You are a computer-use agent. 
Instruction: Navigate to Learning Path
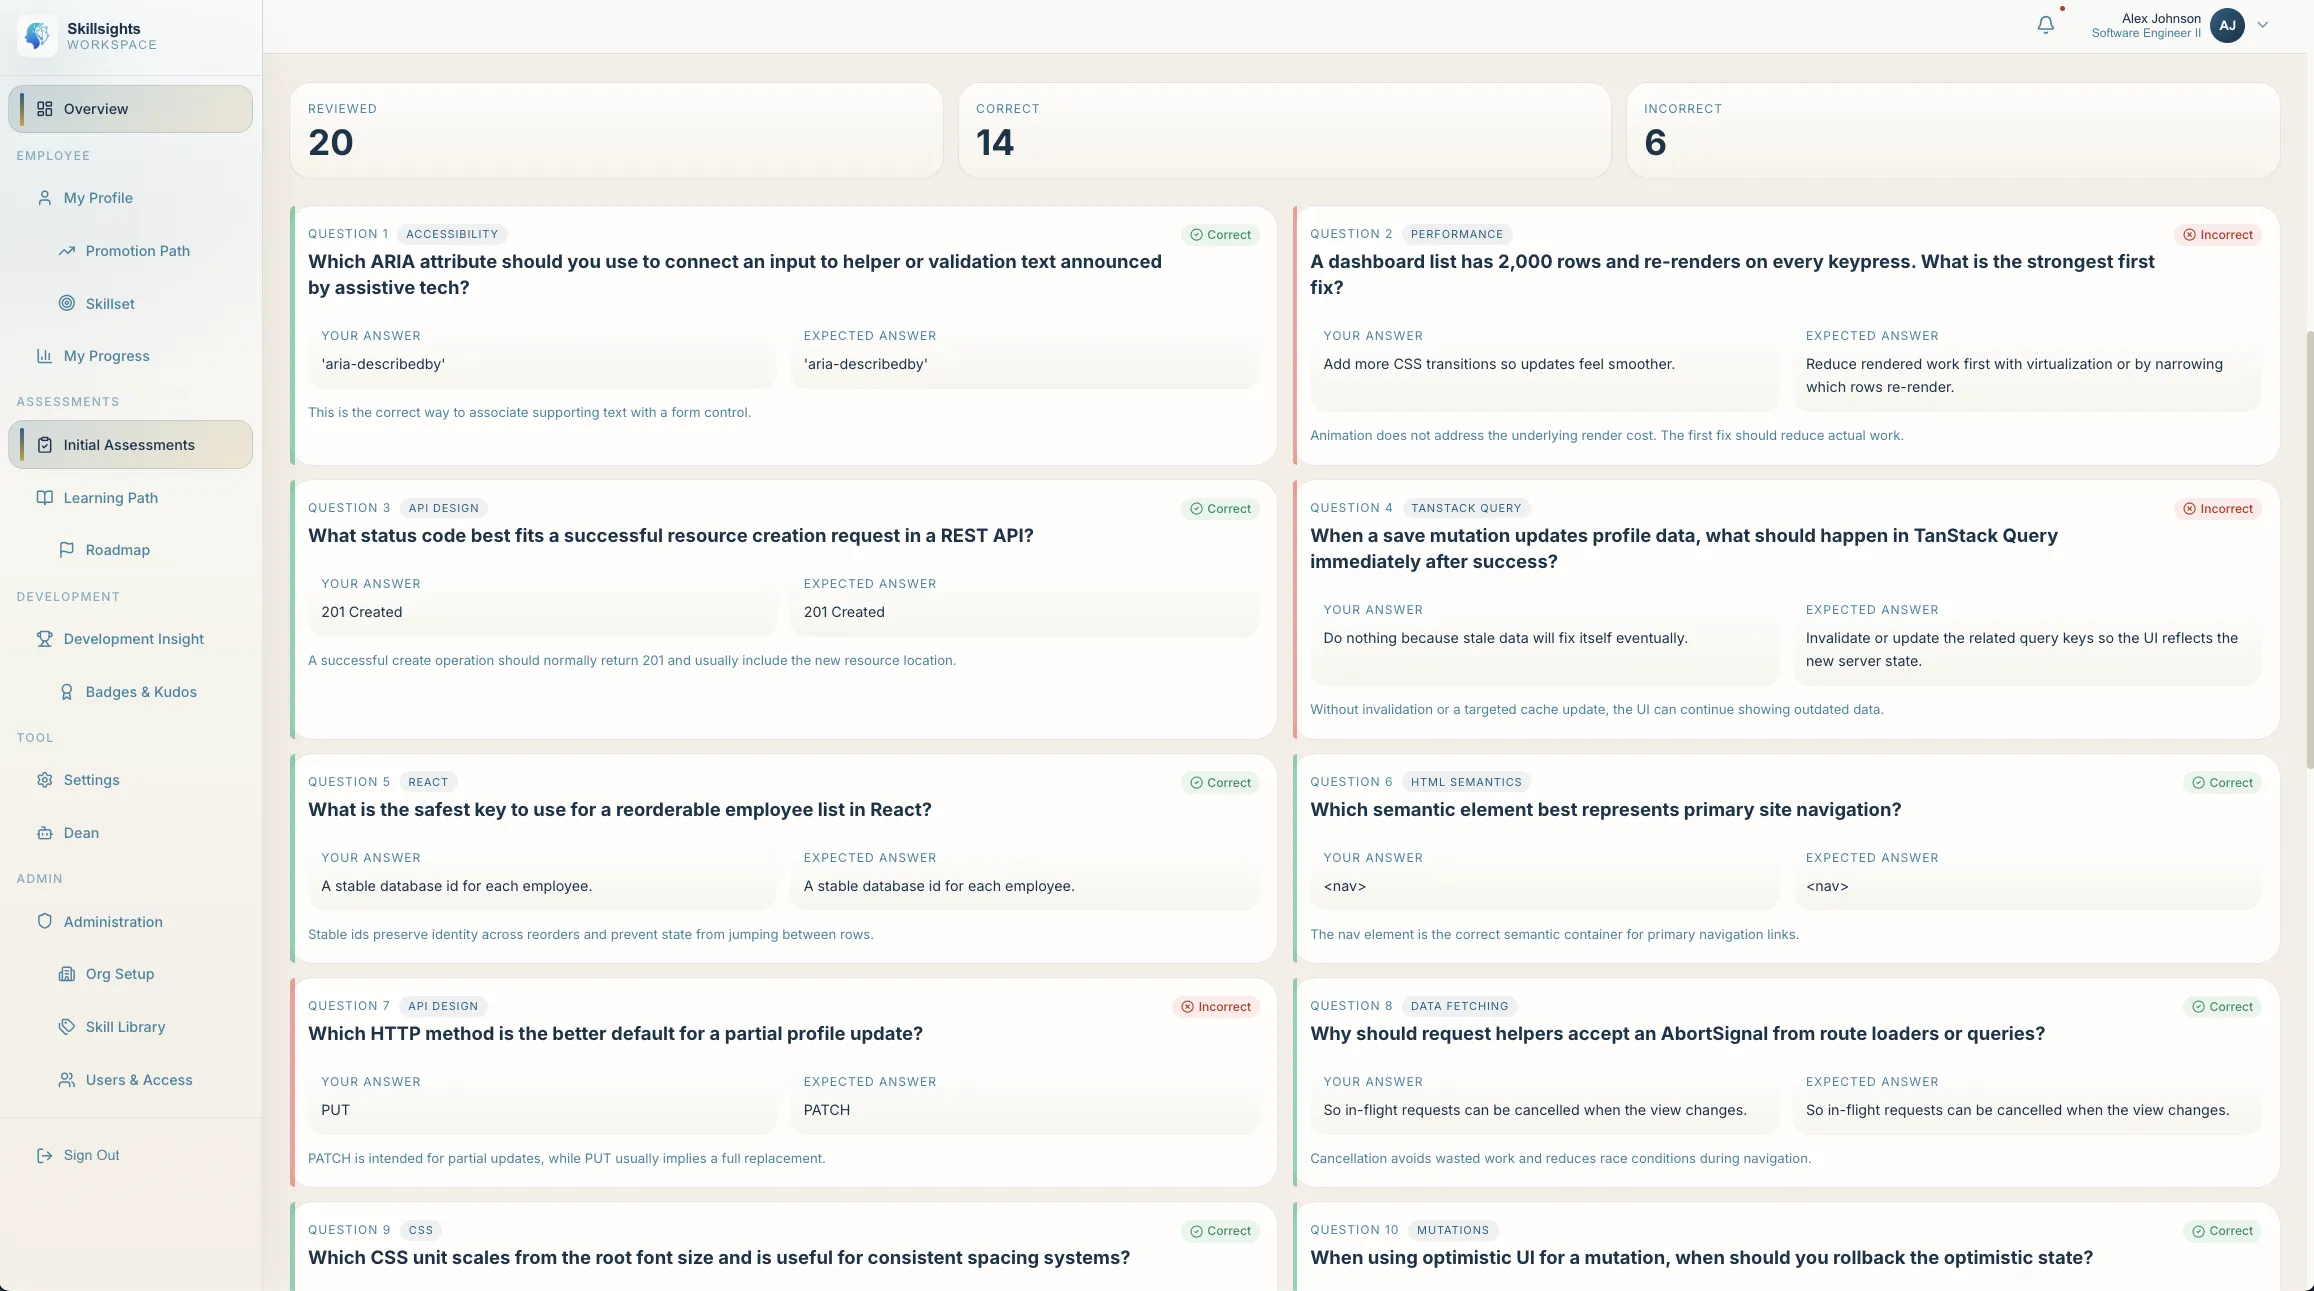click(110, 498)
